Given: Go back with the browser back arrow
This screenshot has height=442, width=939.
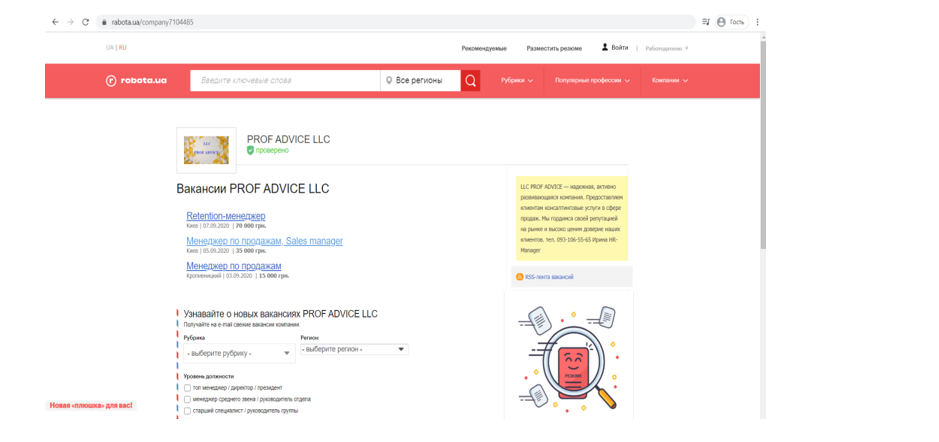Looking at the screenshot, I should (55, 22).
